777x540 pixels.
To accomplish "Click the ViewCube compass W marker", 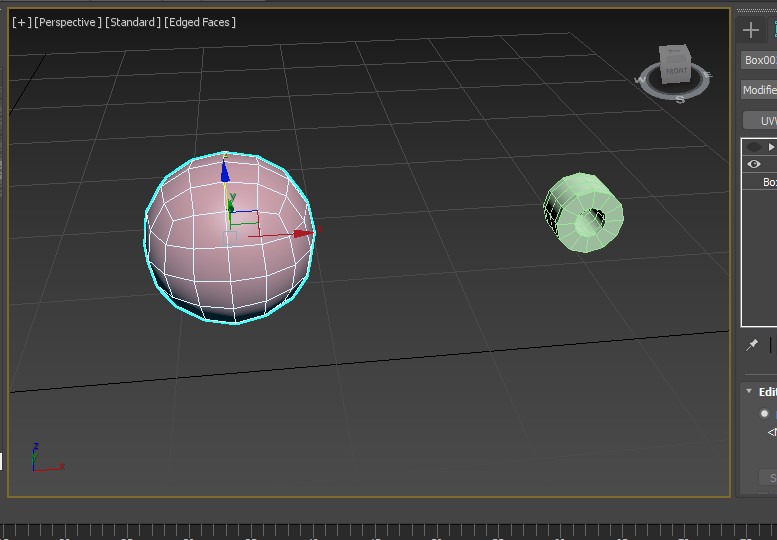I will click(x=641, y=81).
